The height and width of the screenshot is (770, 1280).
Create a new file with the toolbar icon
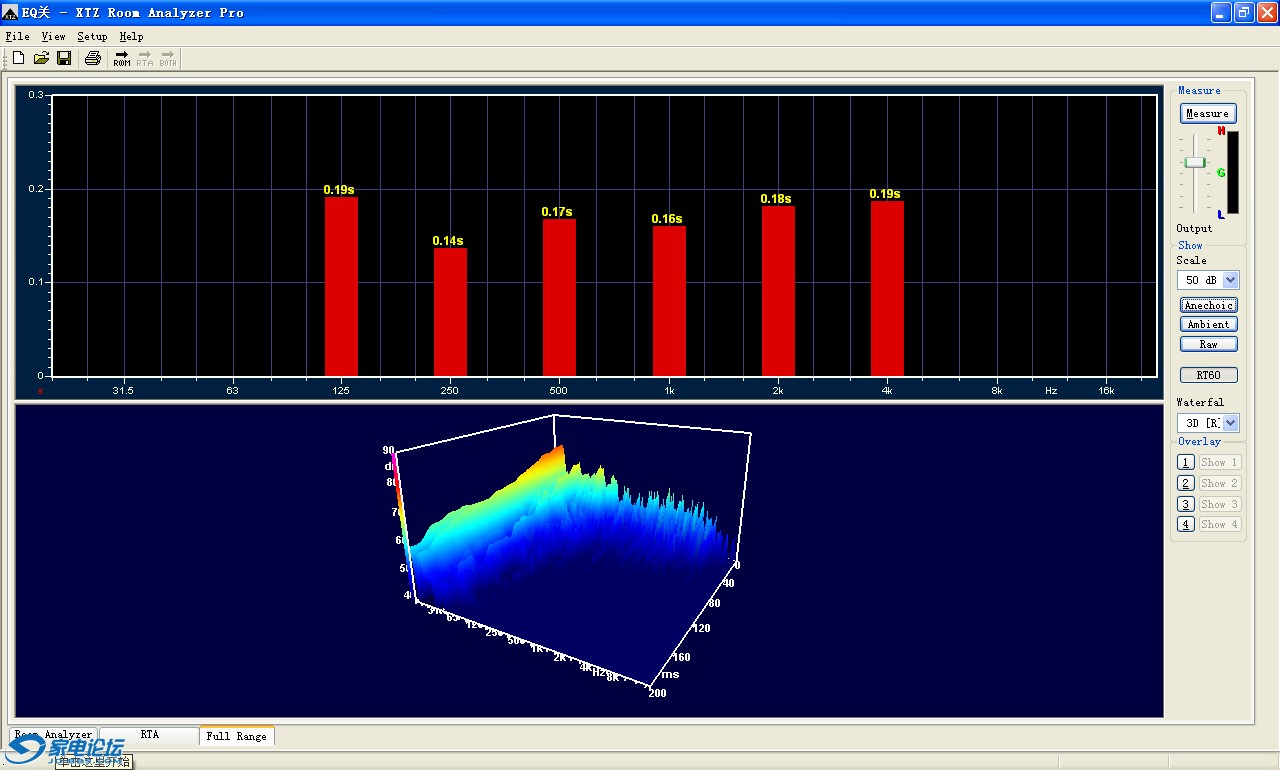coord(18,58)
